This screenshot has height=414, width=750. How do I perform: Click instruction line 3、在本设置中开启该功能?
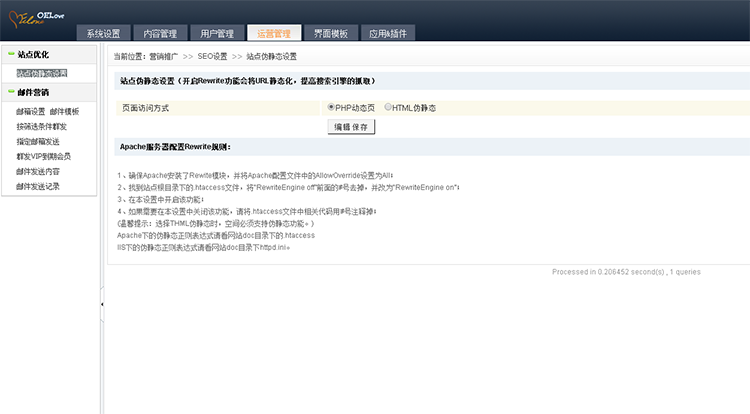tap(161, 199)
